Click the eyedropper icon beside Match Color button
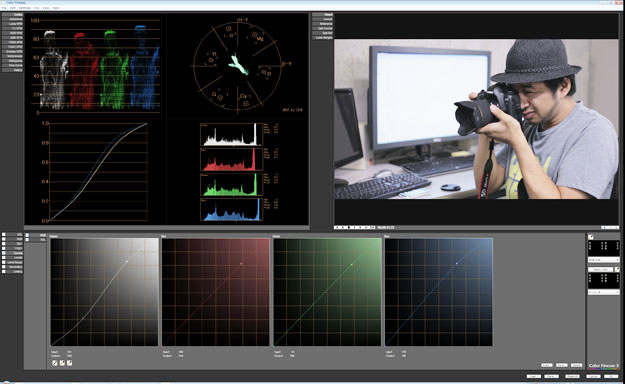Image resolution: width=625 pixels, height=384 pixels. coord(617,270)
